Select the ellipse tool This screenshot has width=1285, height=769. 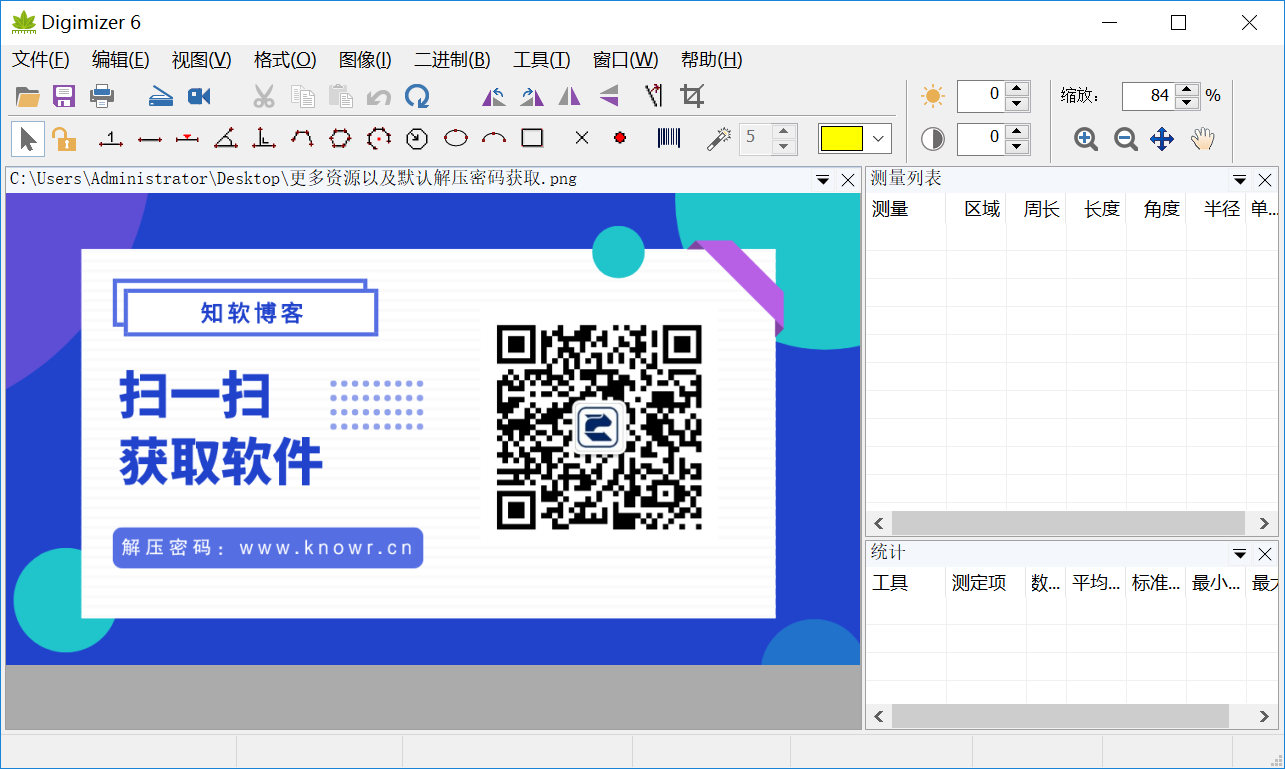click(456, 138)
